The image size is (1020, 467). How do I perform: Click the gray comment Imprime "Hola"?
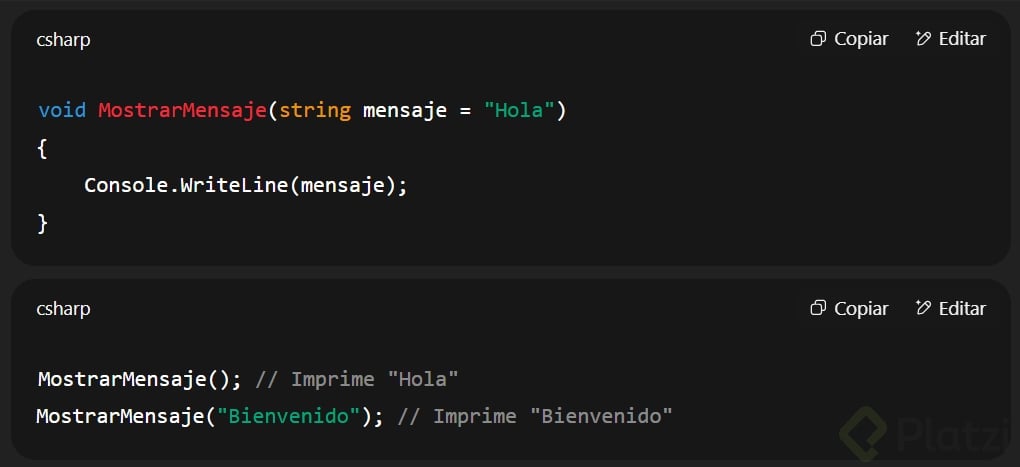357,379
